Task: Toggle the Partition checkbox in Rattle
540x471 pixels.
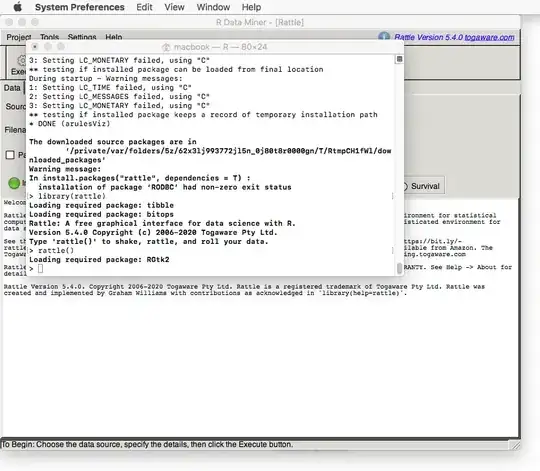Action: (10, 155)
